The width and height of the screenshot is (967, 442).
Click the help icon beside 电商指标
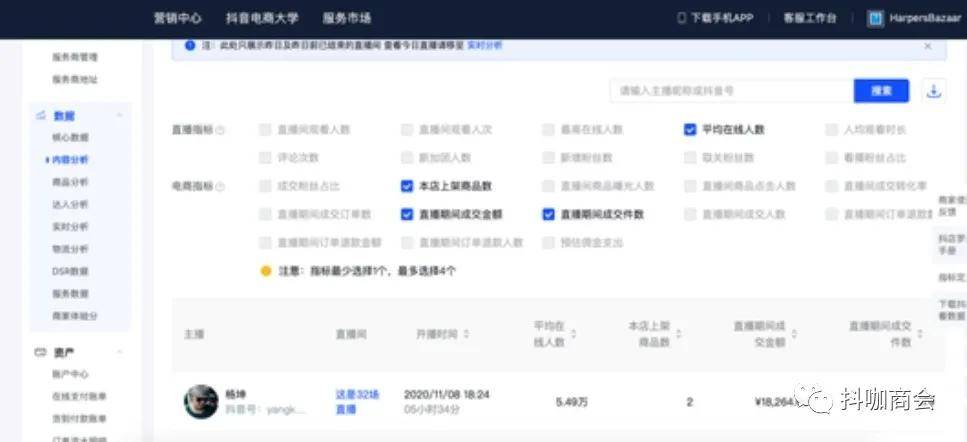[x=221, y=186]
